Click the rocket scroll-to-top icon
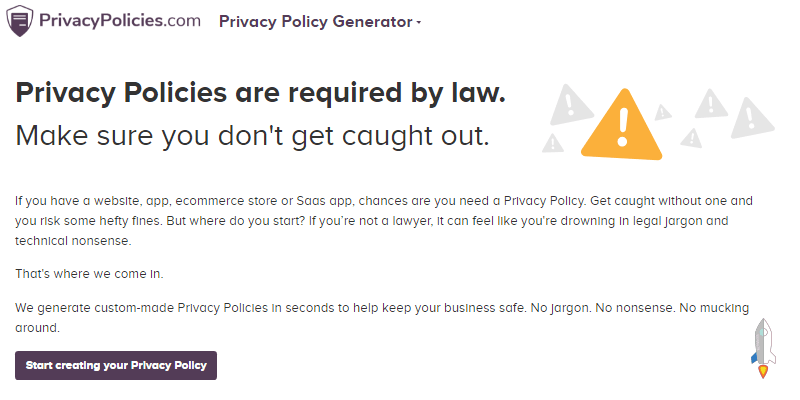 (762, 348)
